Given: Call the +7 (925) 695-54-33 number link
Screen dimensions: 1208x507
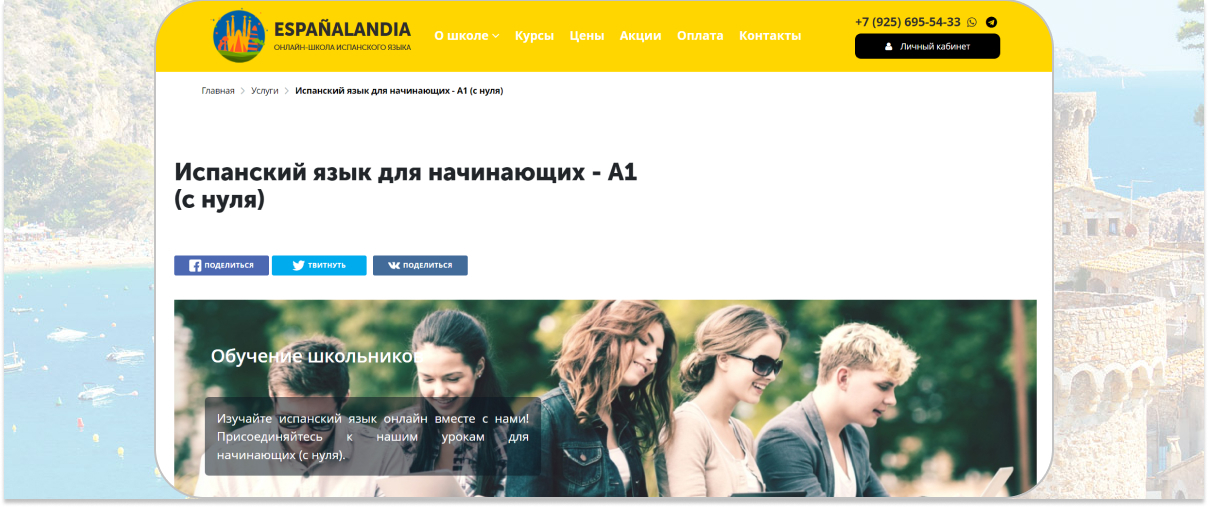Looking at the screenshot, I should point(908,22).
